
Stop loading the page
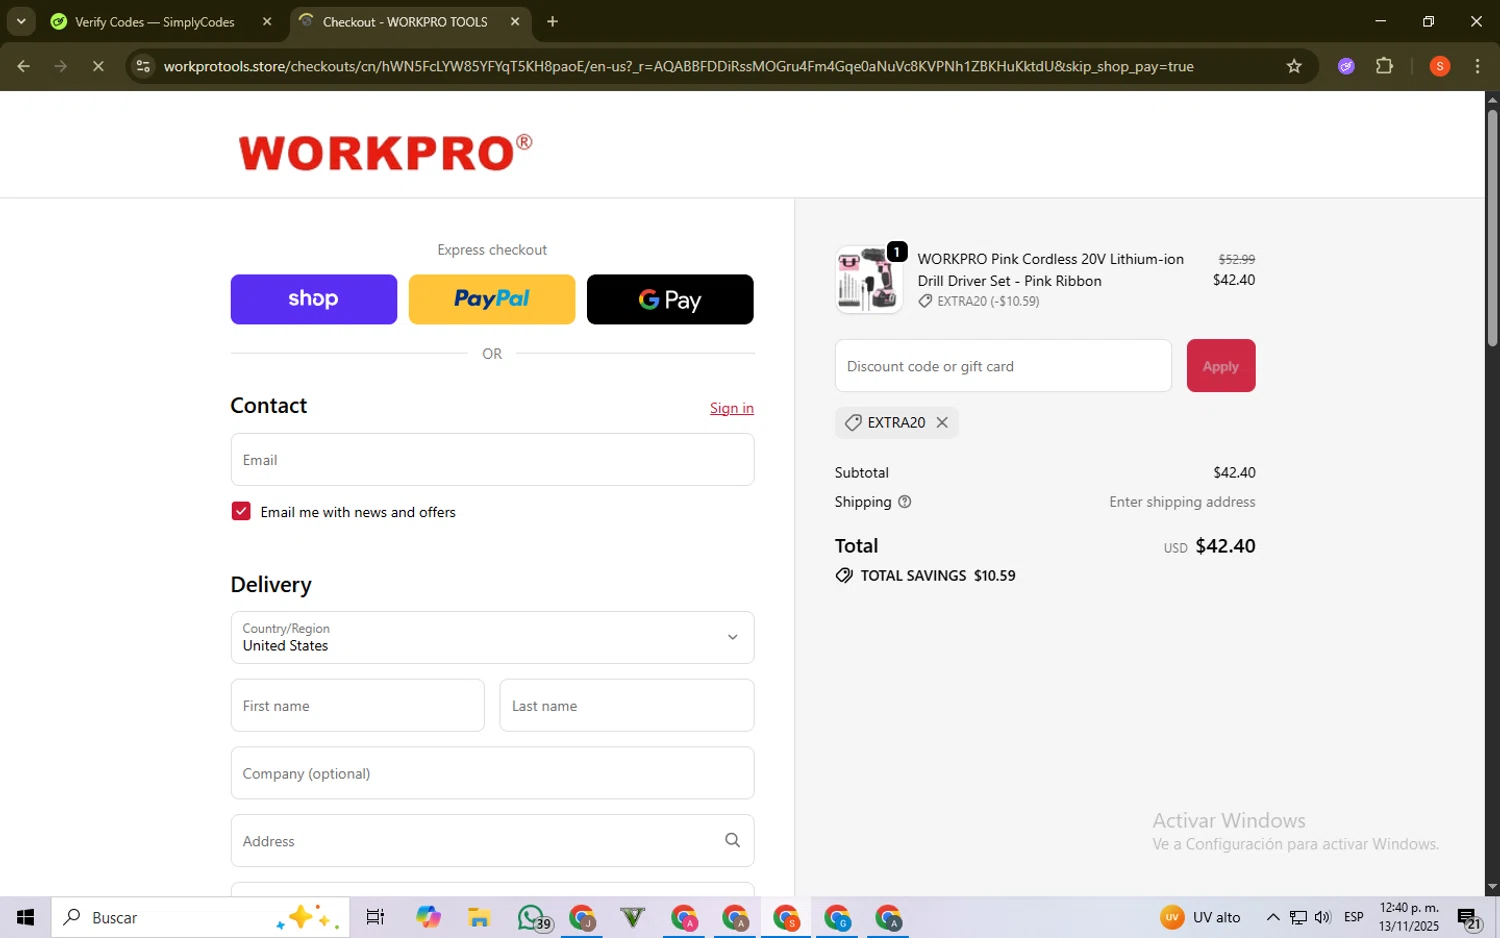[x=98, y=66]
